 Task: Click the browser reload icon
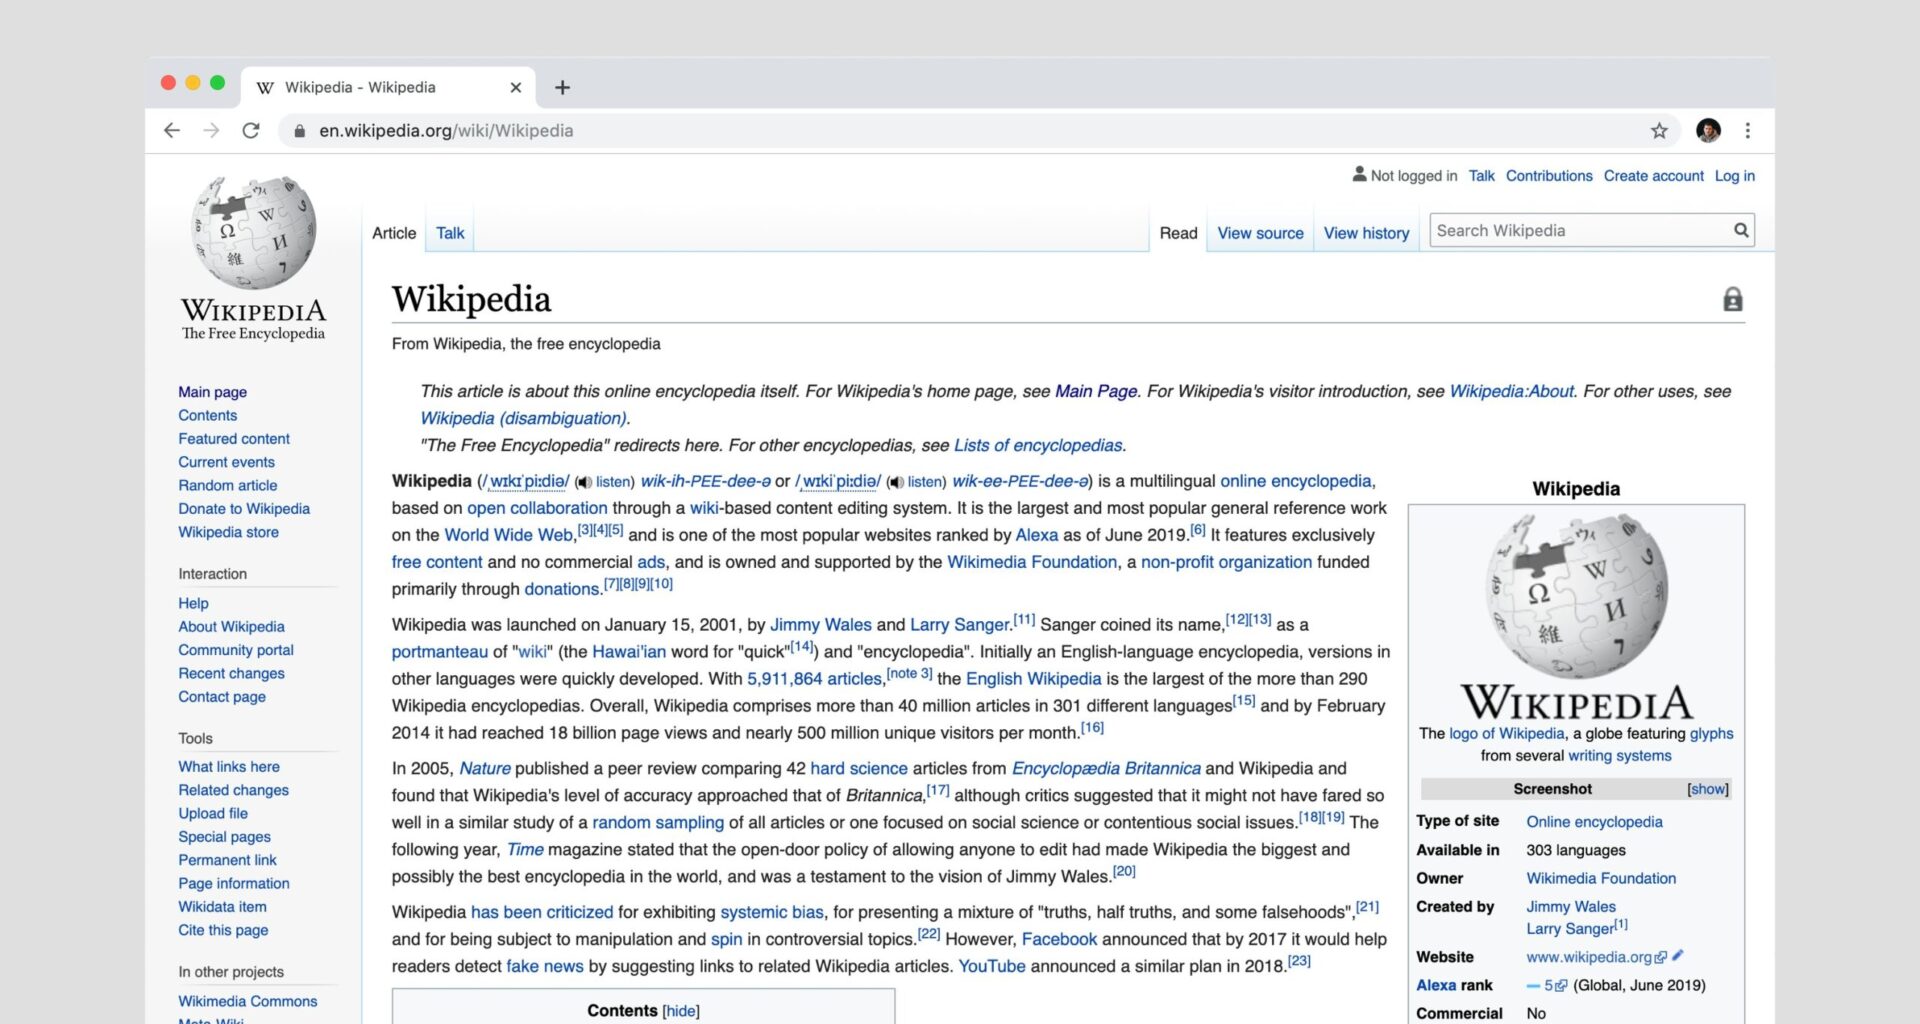click(x=249, y=130)
